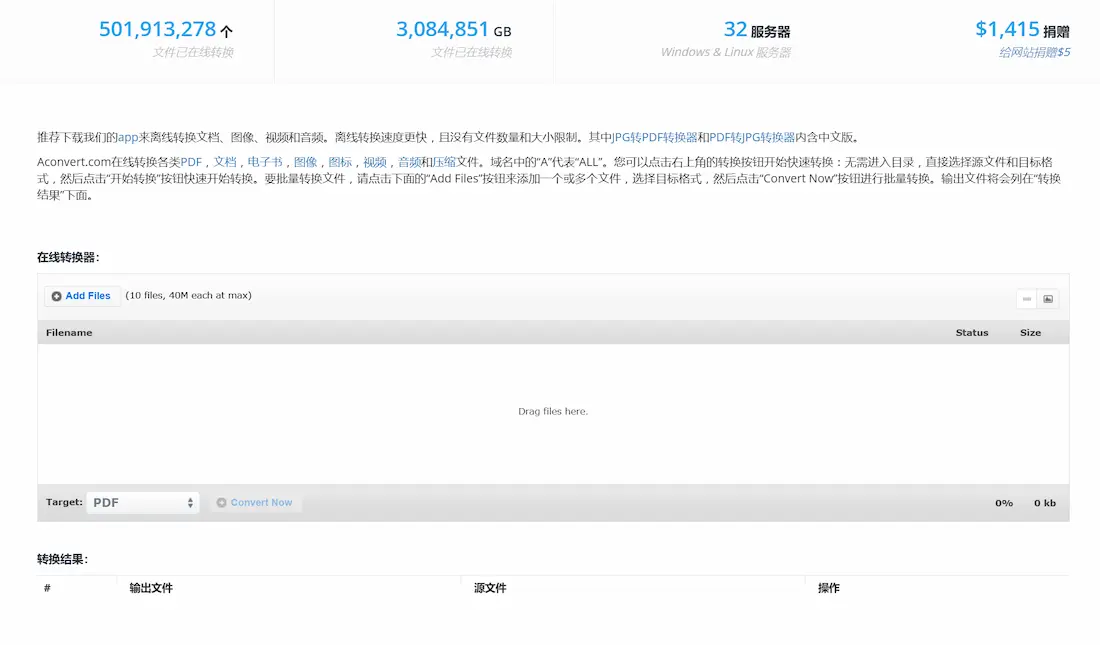This screenshot has width=1100, height=645.
Task: Open the JPG转PDF转换器 link
Action: pyautogui.click(x=655, y=137)
